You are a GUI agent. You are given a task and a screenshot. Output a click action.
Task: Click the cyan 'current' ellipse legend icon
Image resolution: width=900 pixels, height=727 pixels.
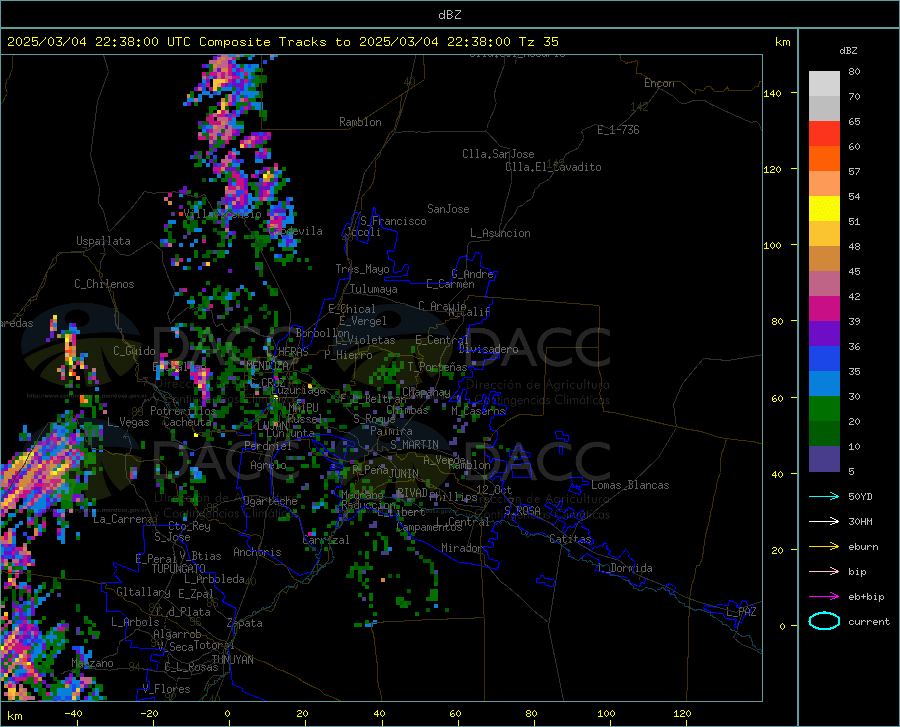[824, 621]
